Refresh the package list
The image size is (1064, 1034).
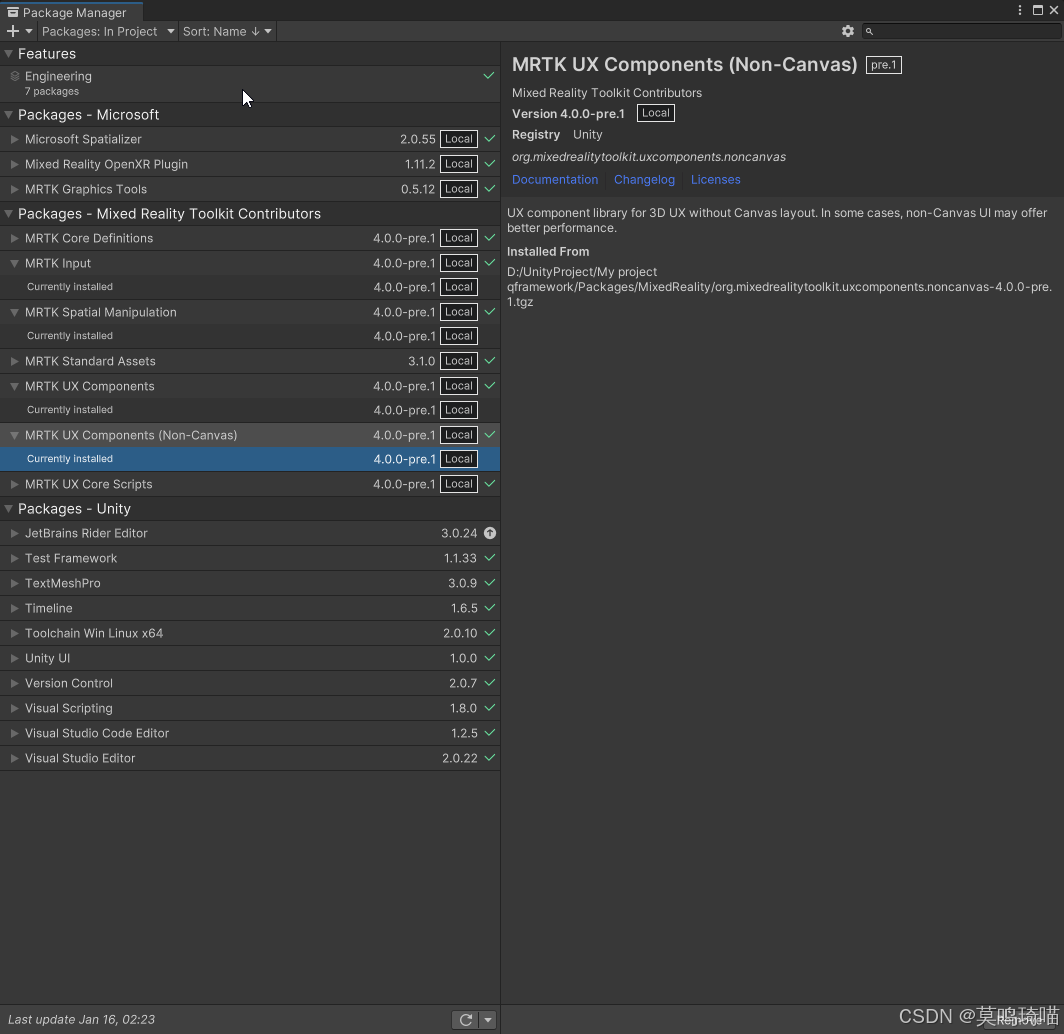466,1020
